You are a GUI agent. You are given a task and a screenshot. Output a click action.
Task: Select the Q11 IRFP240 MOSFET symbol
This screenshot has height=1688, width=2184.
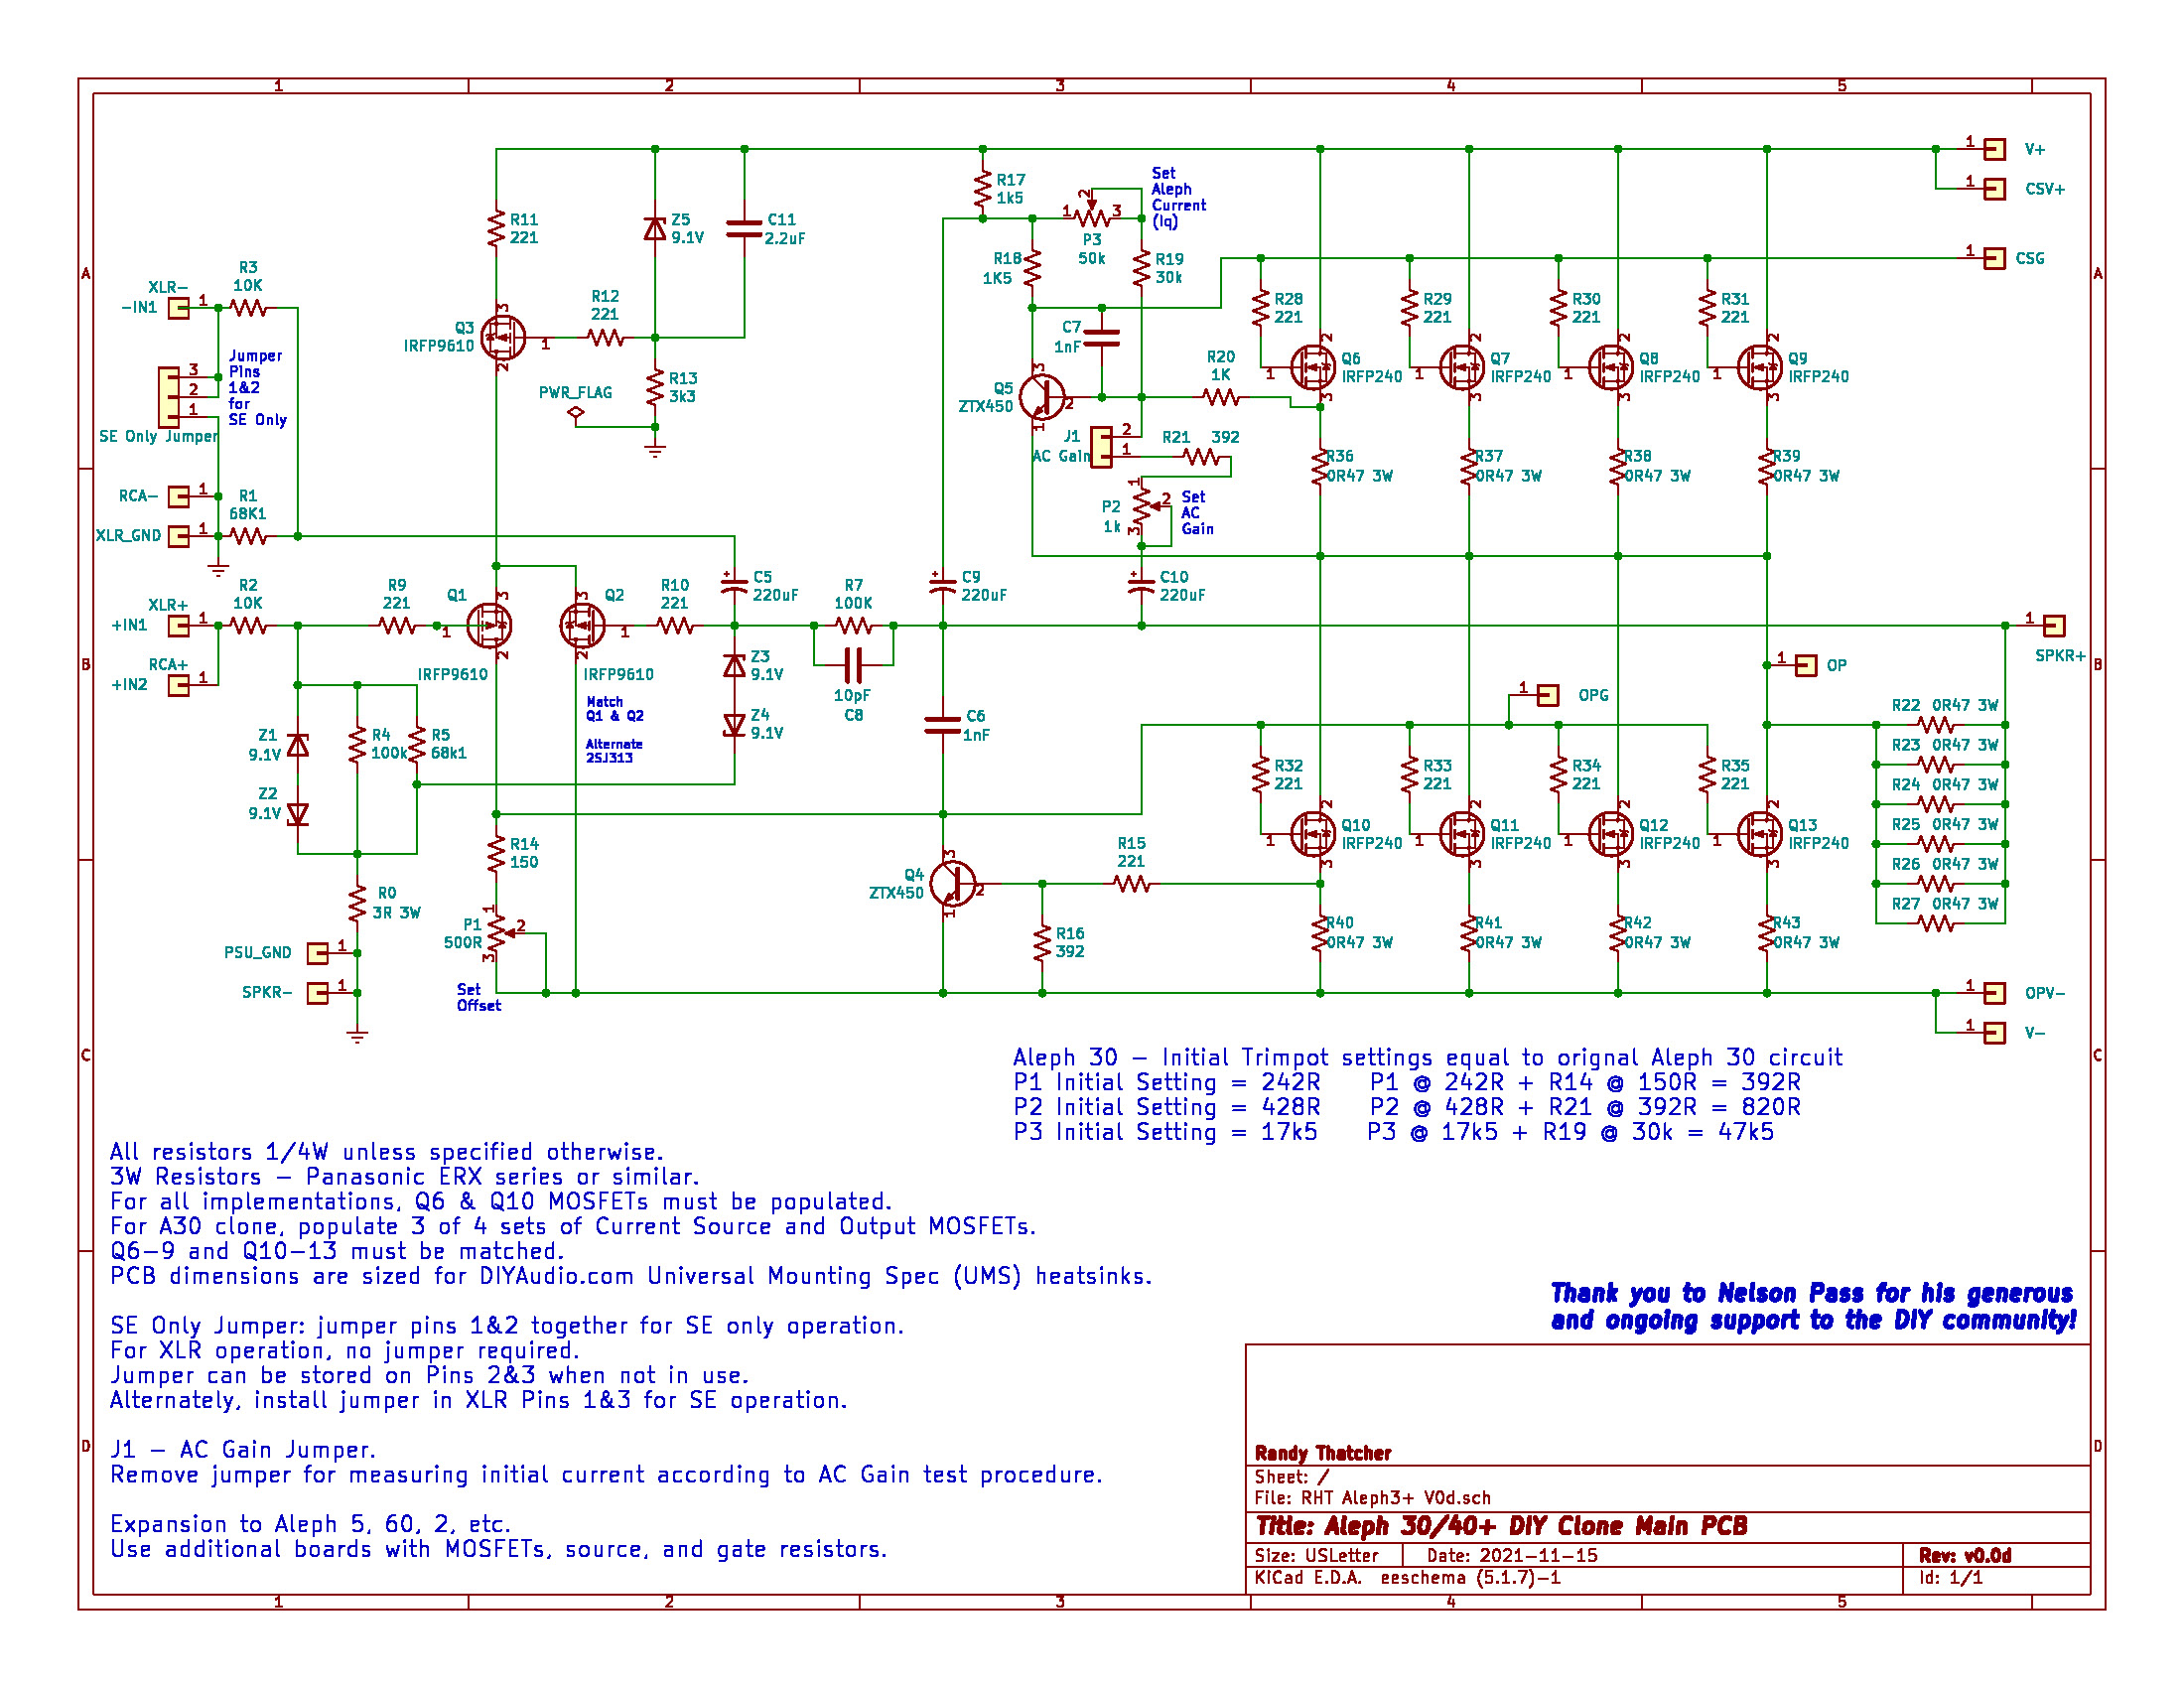1461,834
